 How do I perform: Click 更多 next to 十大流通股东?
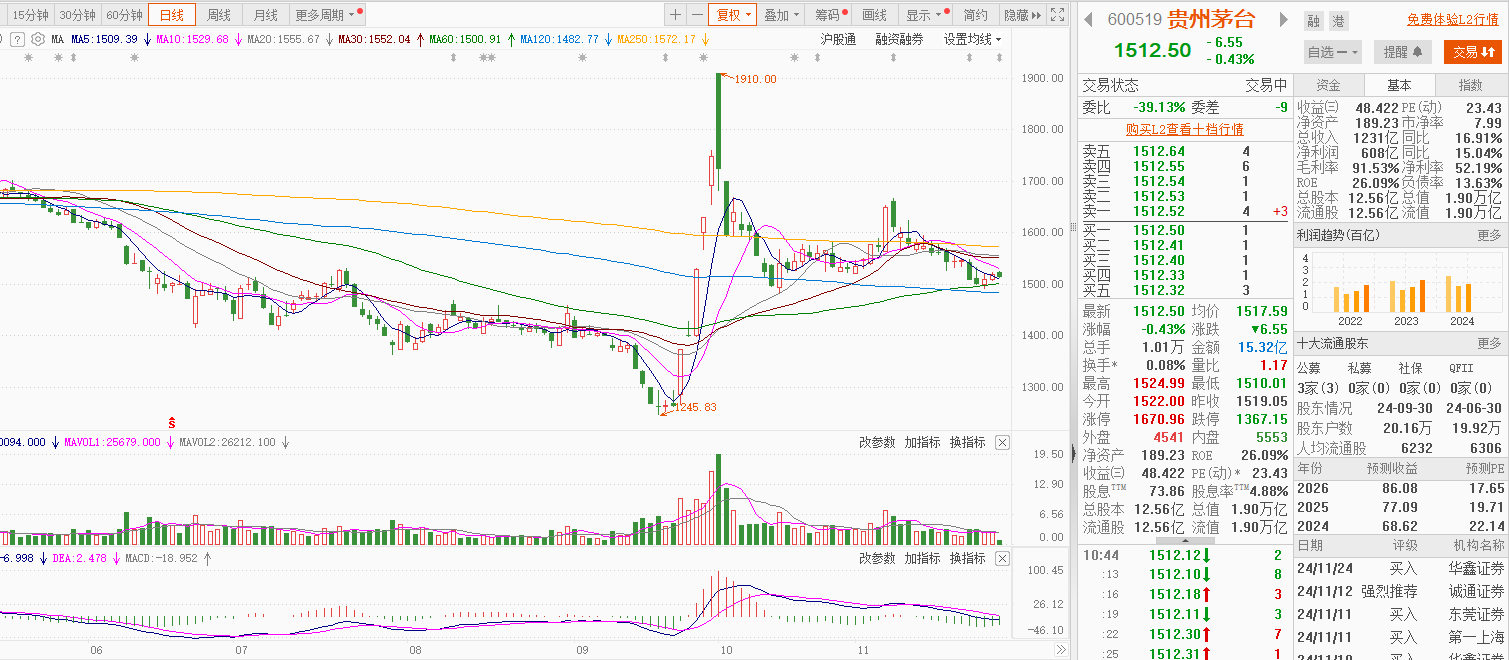(1489, 343)
